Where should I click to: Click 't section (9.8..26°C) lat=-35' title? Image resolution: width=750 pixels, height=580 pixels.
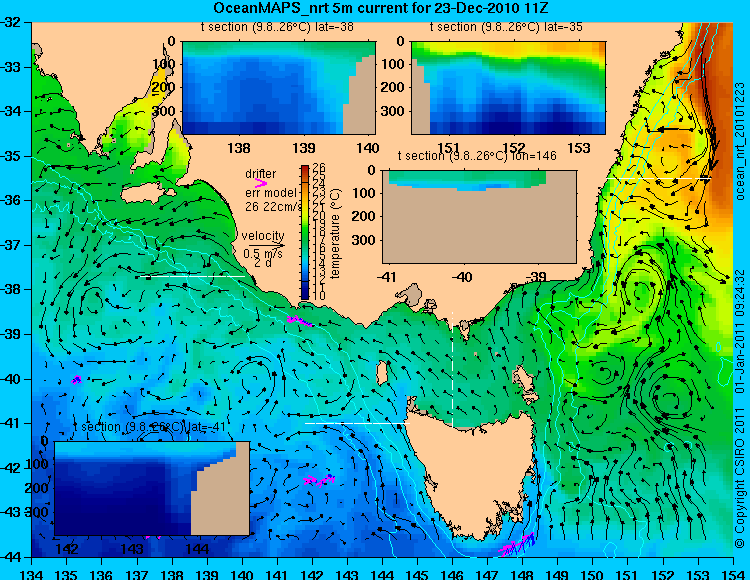(x=506, y=27)
